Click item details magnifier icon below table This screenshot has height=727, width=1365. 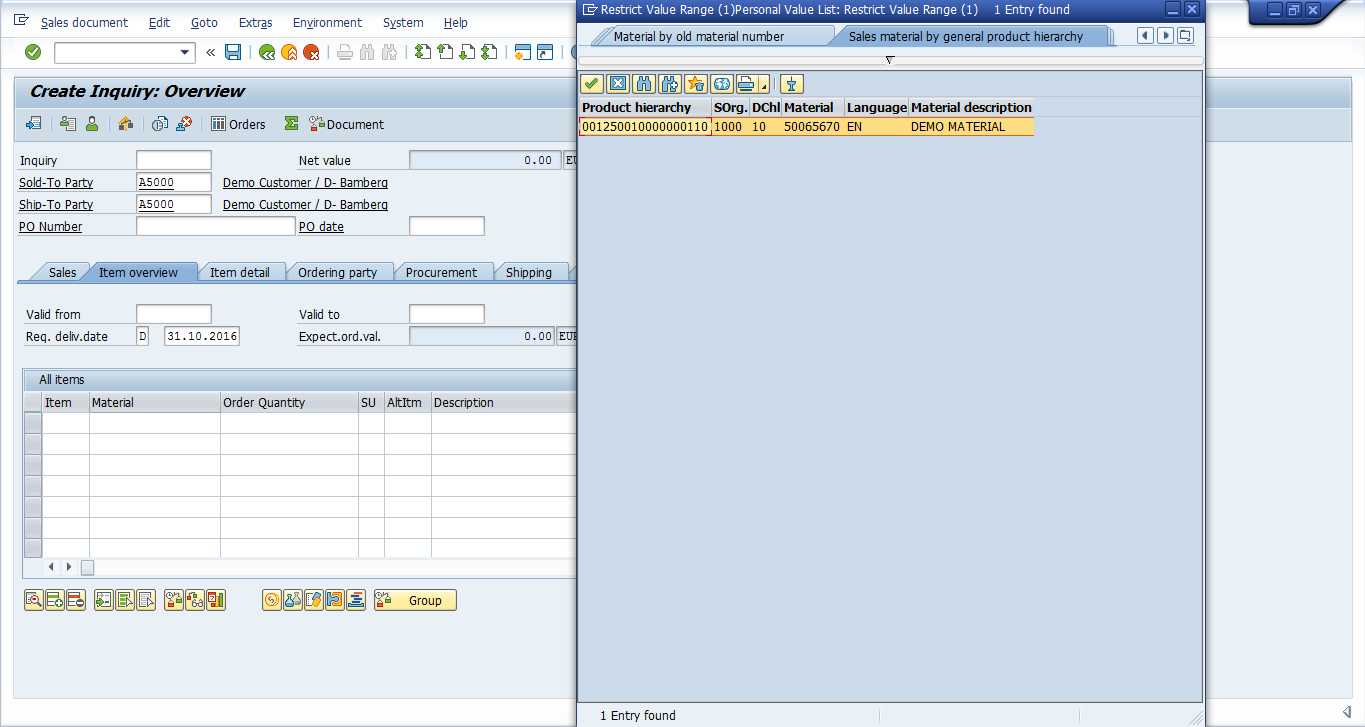point(34,600)
